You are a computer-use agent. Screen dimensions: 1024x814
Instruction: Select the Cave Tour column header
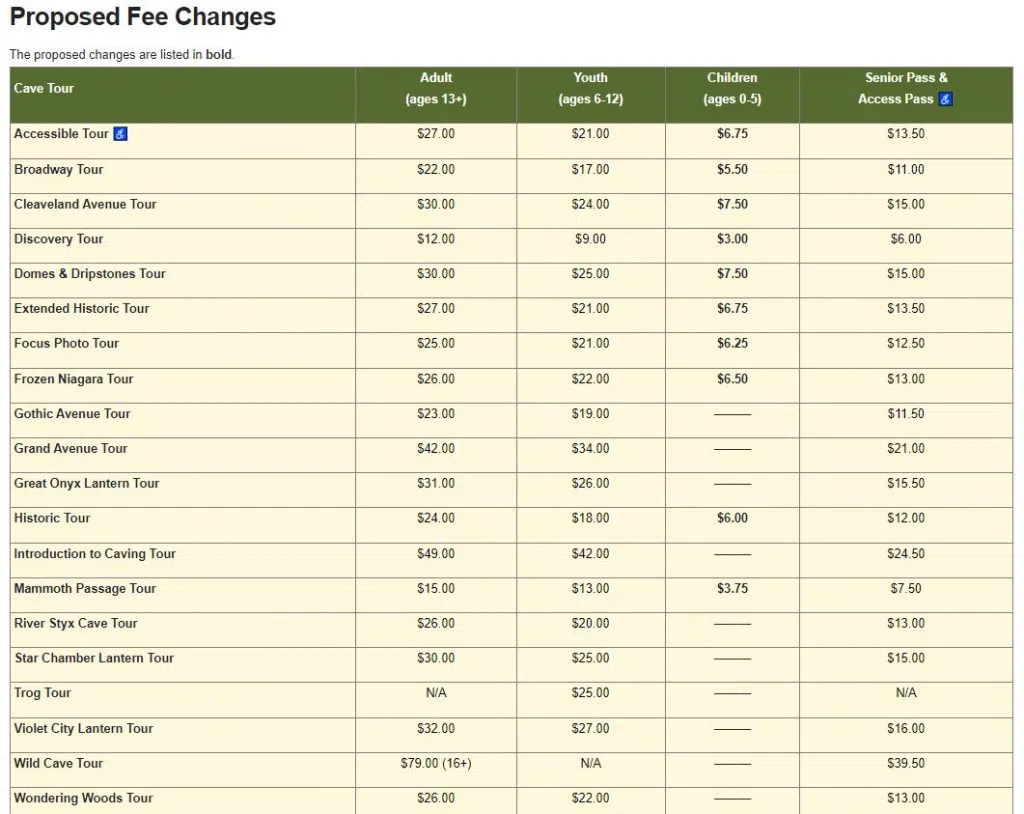pos(44,88)
